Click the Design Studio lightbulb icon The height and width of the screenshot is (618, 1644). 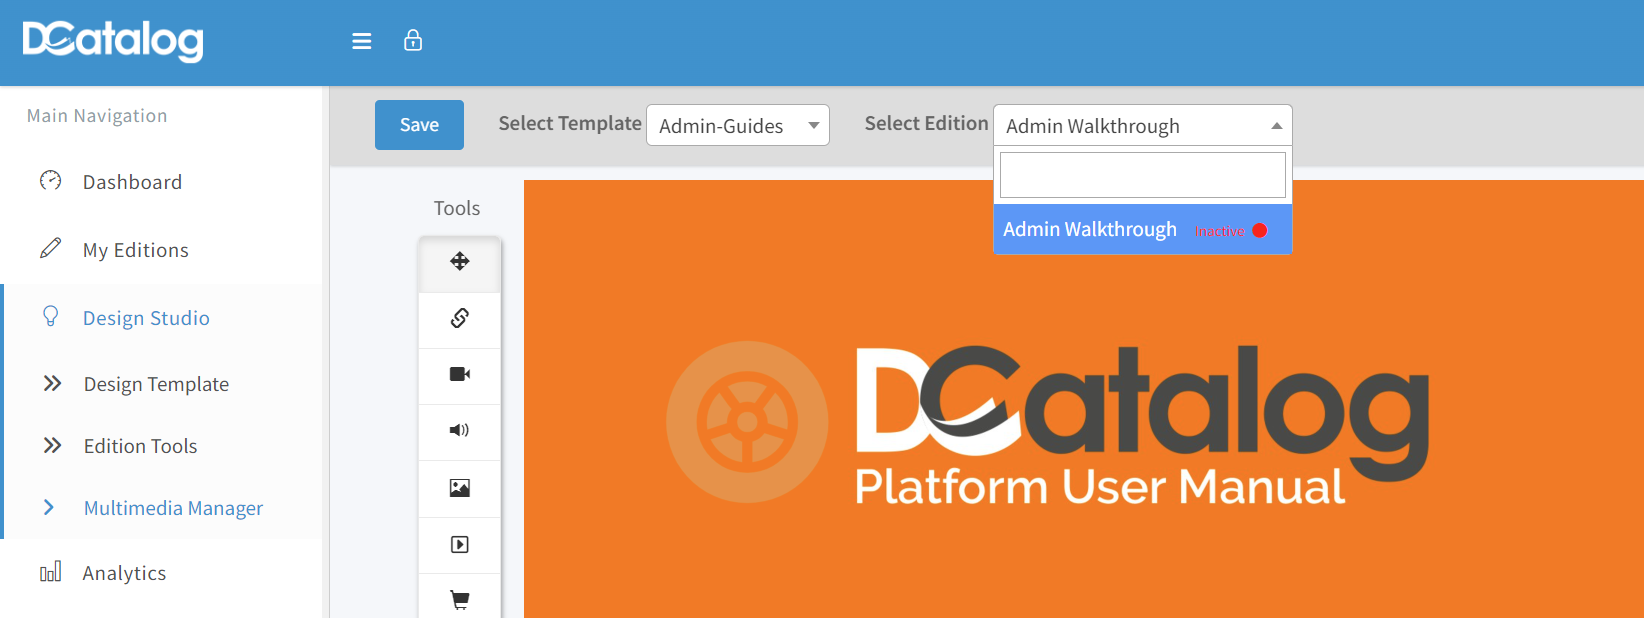[50, 317]
